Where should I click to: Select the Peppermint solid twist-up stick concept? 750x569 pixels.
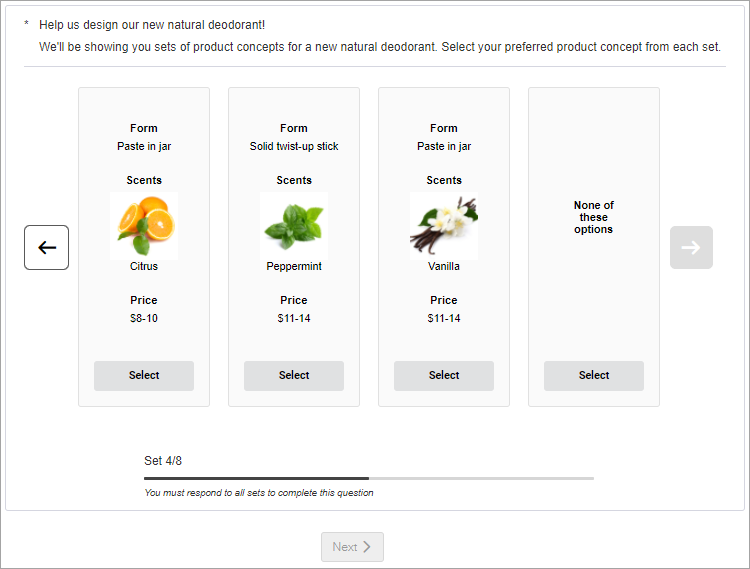pos(294,376)
